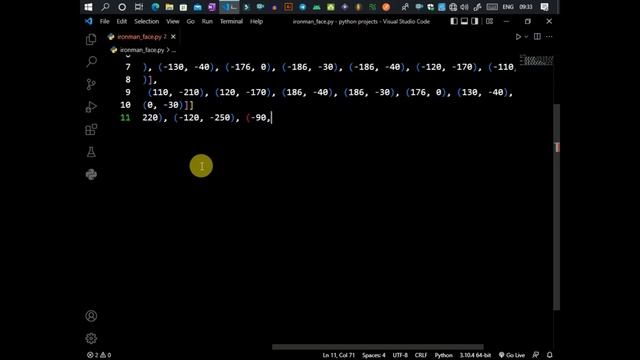The width and height of the screenshot is (640, 360).
Task: Expand the run button dropdown arrow
Action: 526,37
